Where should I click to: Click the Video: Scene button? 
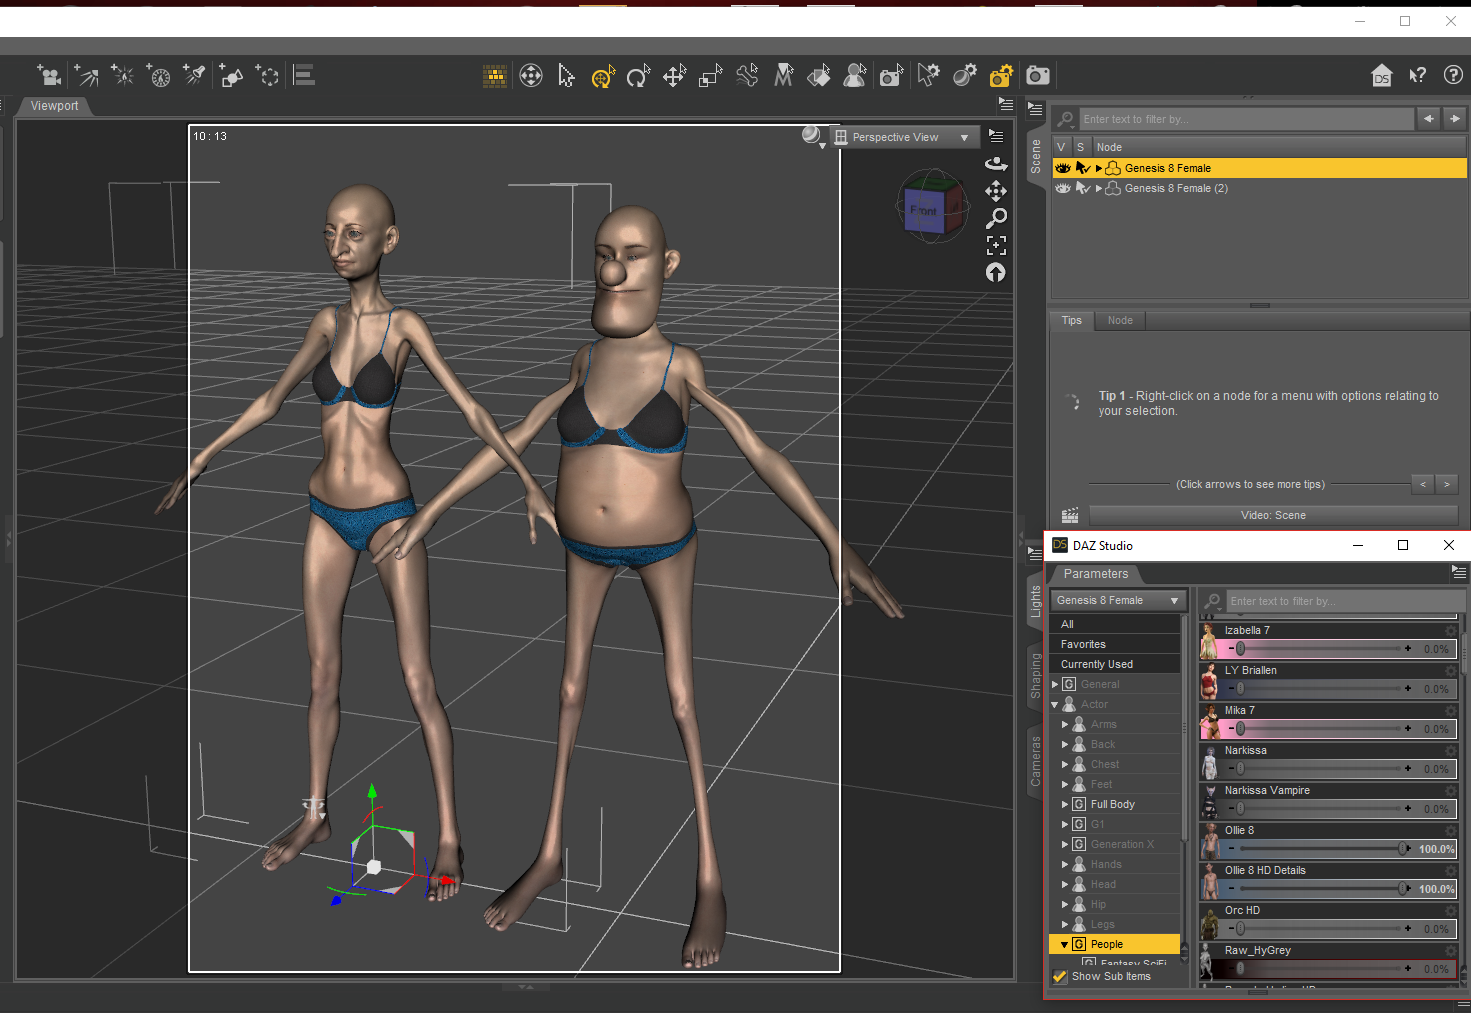click(x=1273, y=515)
